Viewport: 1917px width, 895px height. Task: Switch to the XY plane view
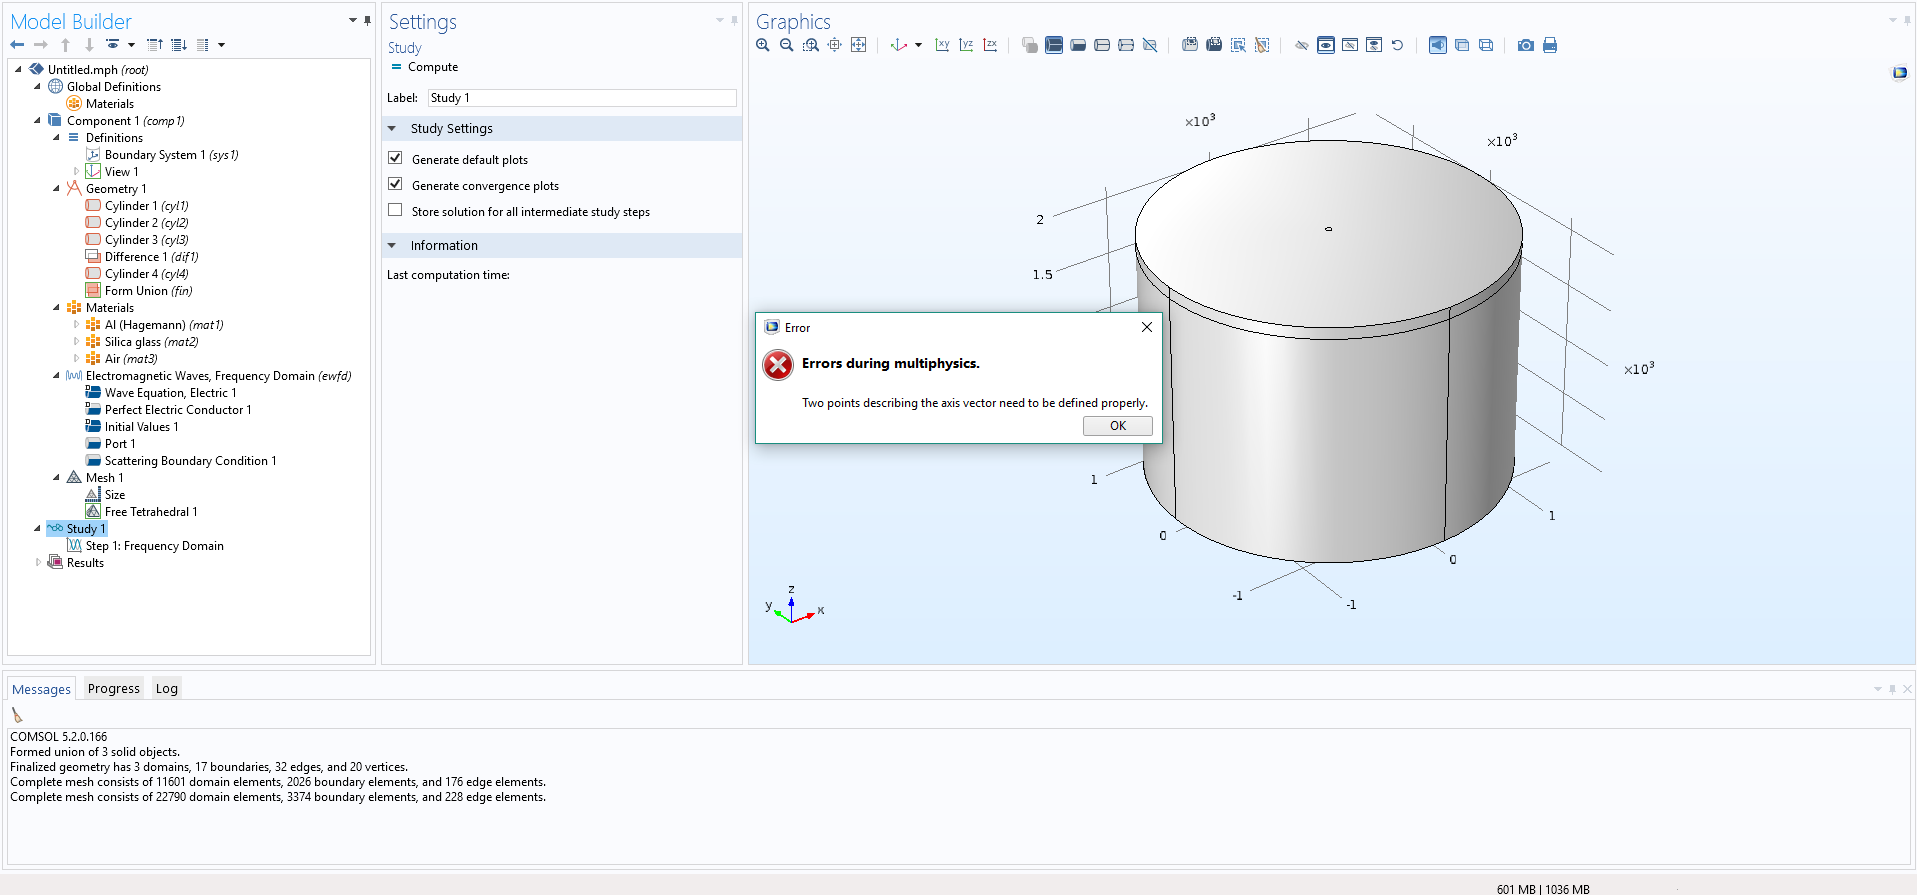point(942,45)
